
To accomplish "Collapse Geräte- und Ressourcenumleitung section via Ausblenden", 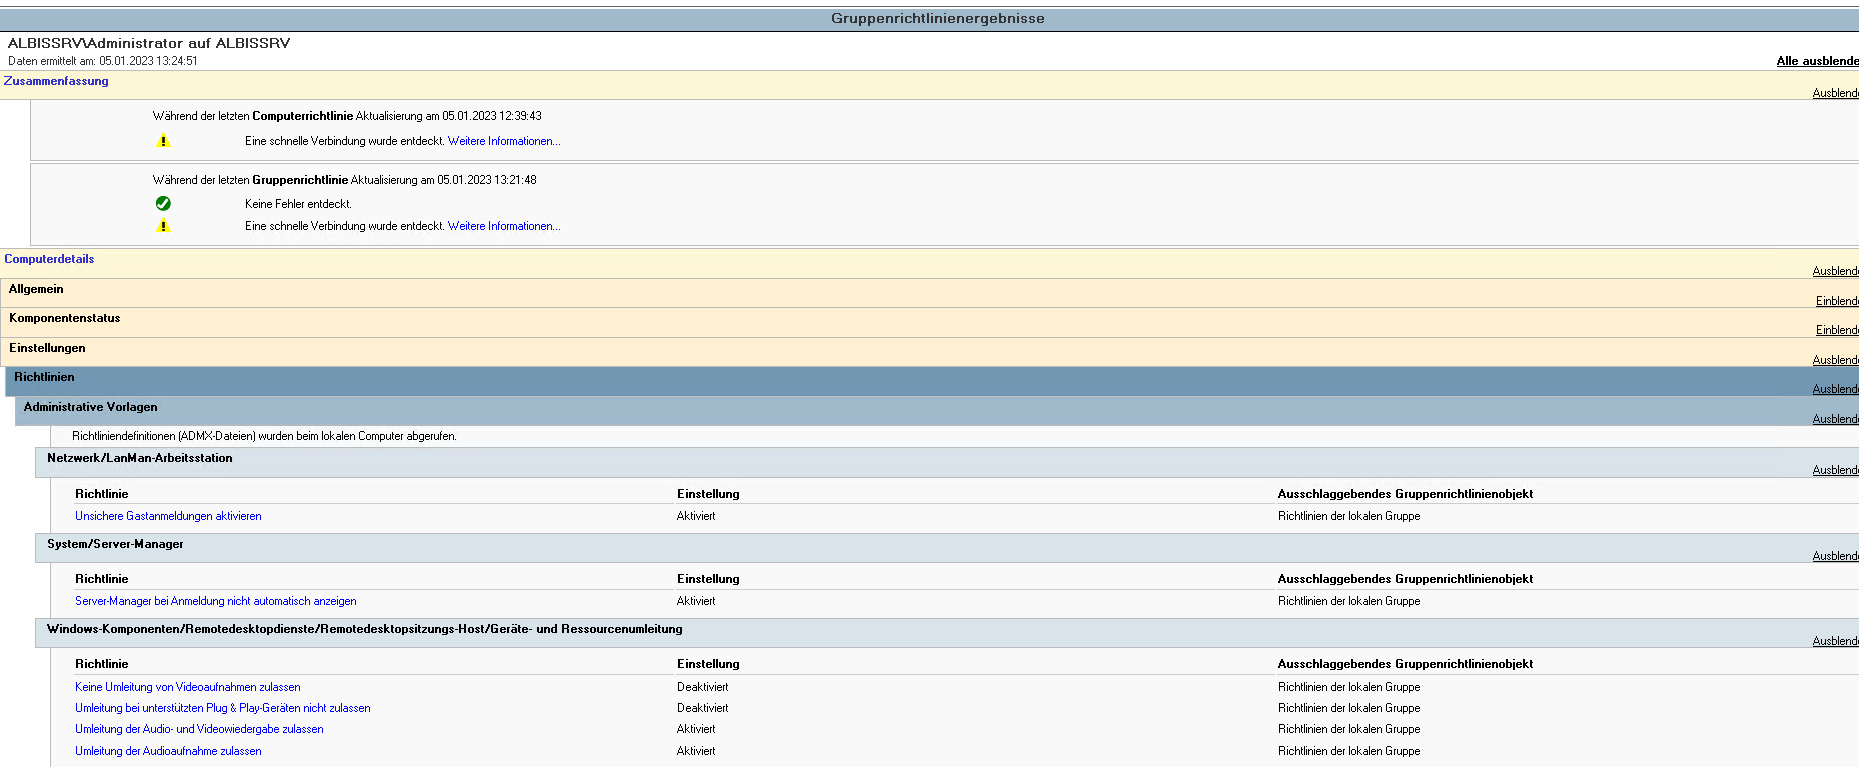I will click(1835, 641).
